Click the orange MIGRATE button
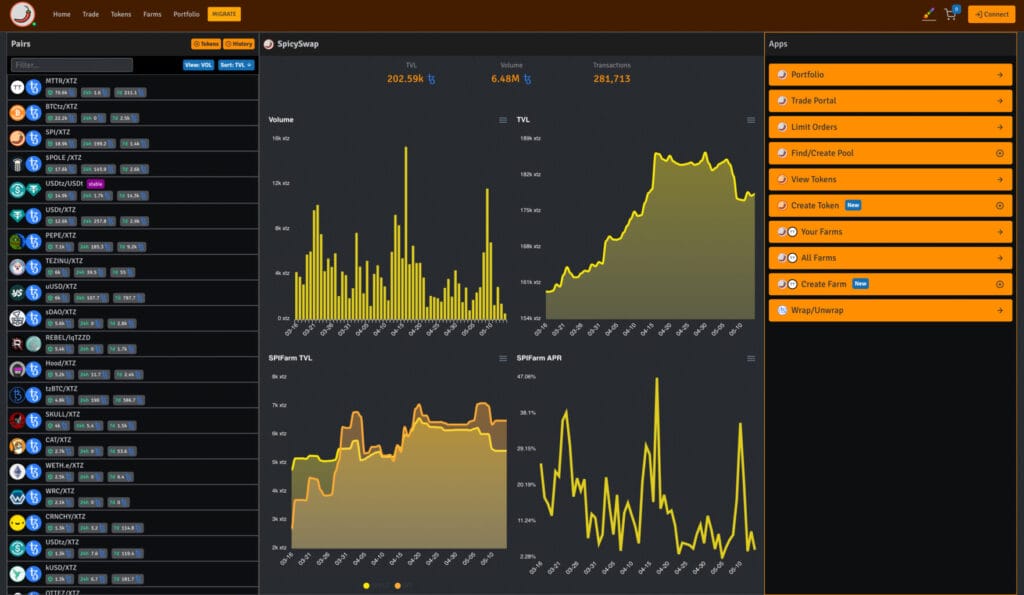The width and height of the screenshot is (1024, 595). (224, 14)
